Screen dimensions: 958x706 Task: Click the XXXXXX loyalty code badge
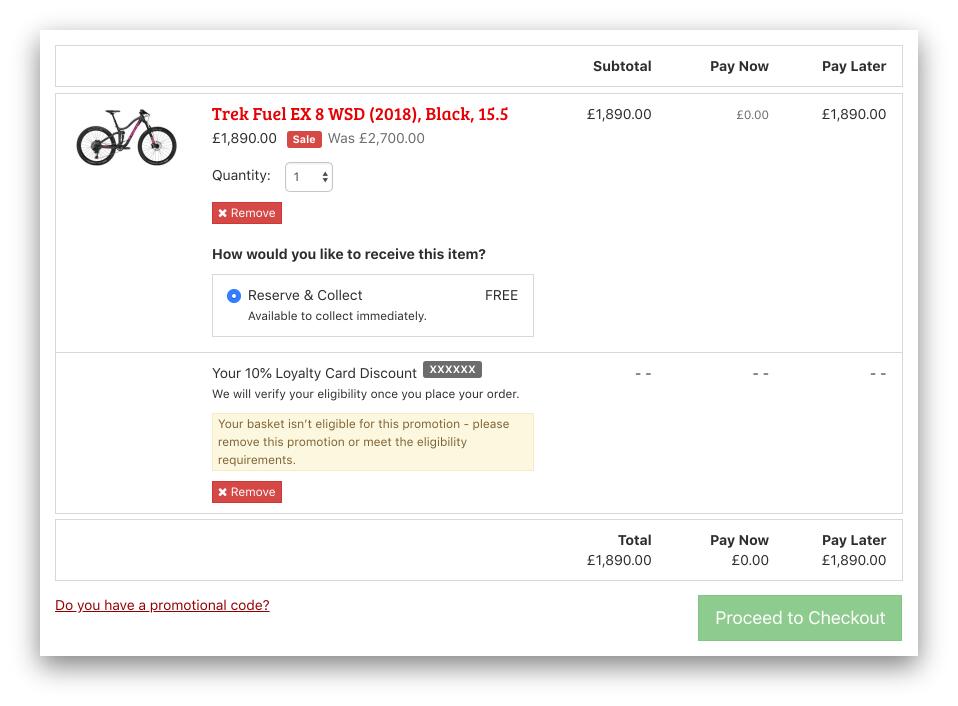(x=452, y=369)
